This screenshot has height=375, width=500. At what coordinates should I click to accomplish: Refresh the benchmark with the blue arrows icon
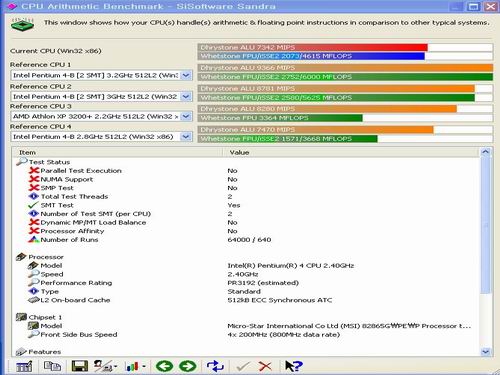pos(215,366)
